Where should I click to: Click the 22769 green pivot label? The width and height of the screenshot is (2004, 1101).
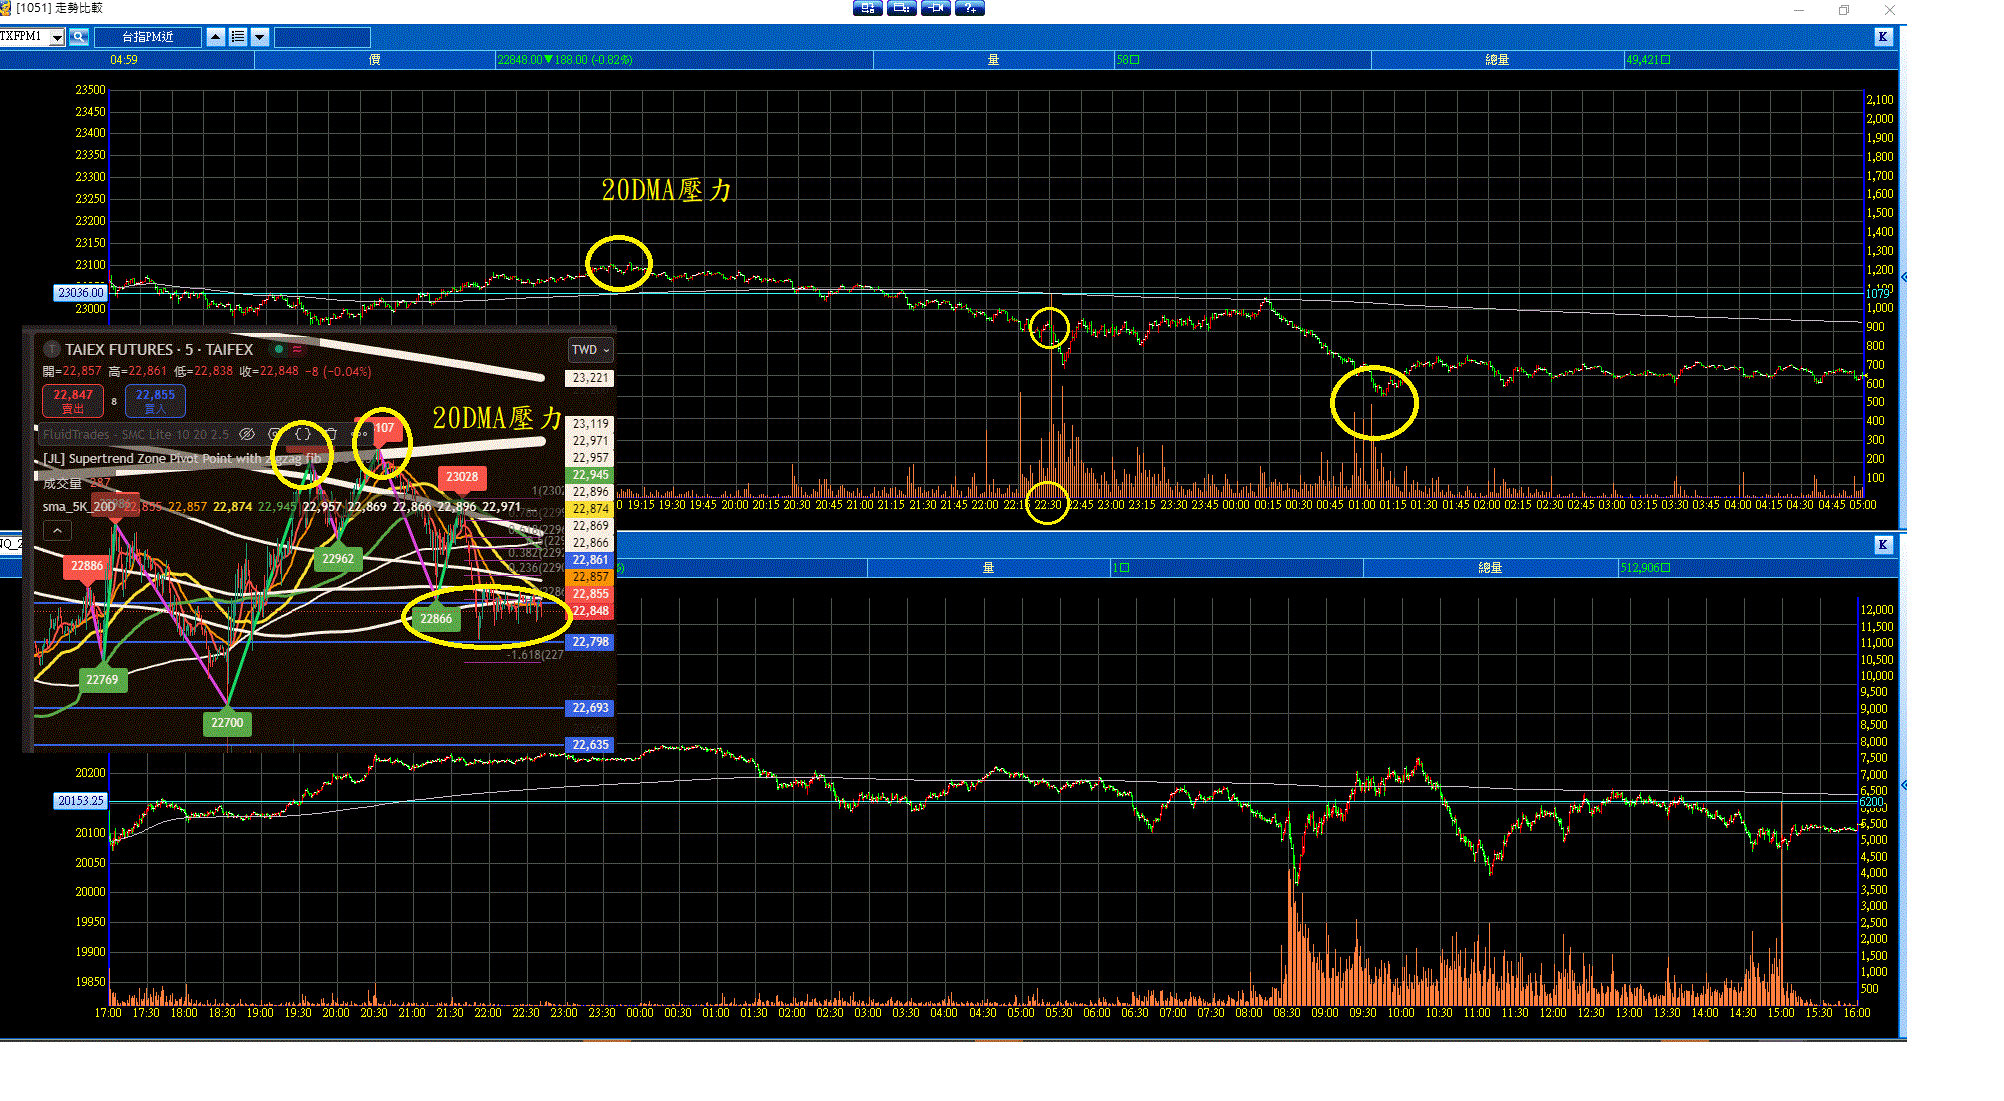pos(102,680)
